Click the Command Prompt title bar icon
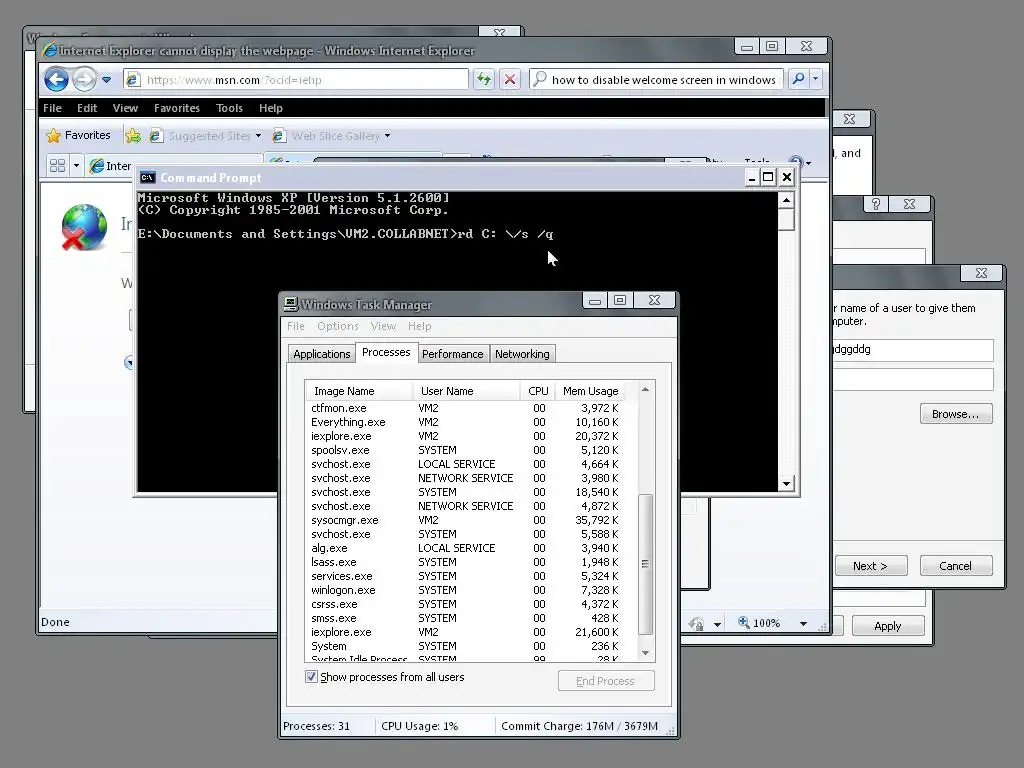1024x768 pixels. 148,178
